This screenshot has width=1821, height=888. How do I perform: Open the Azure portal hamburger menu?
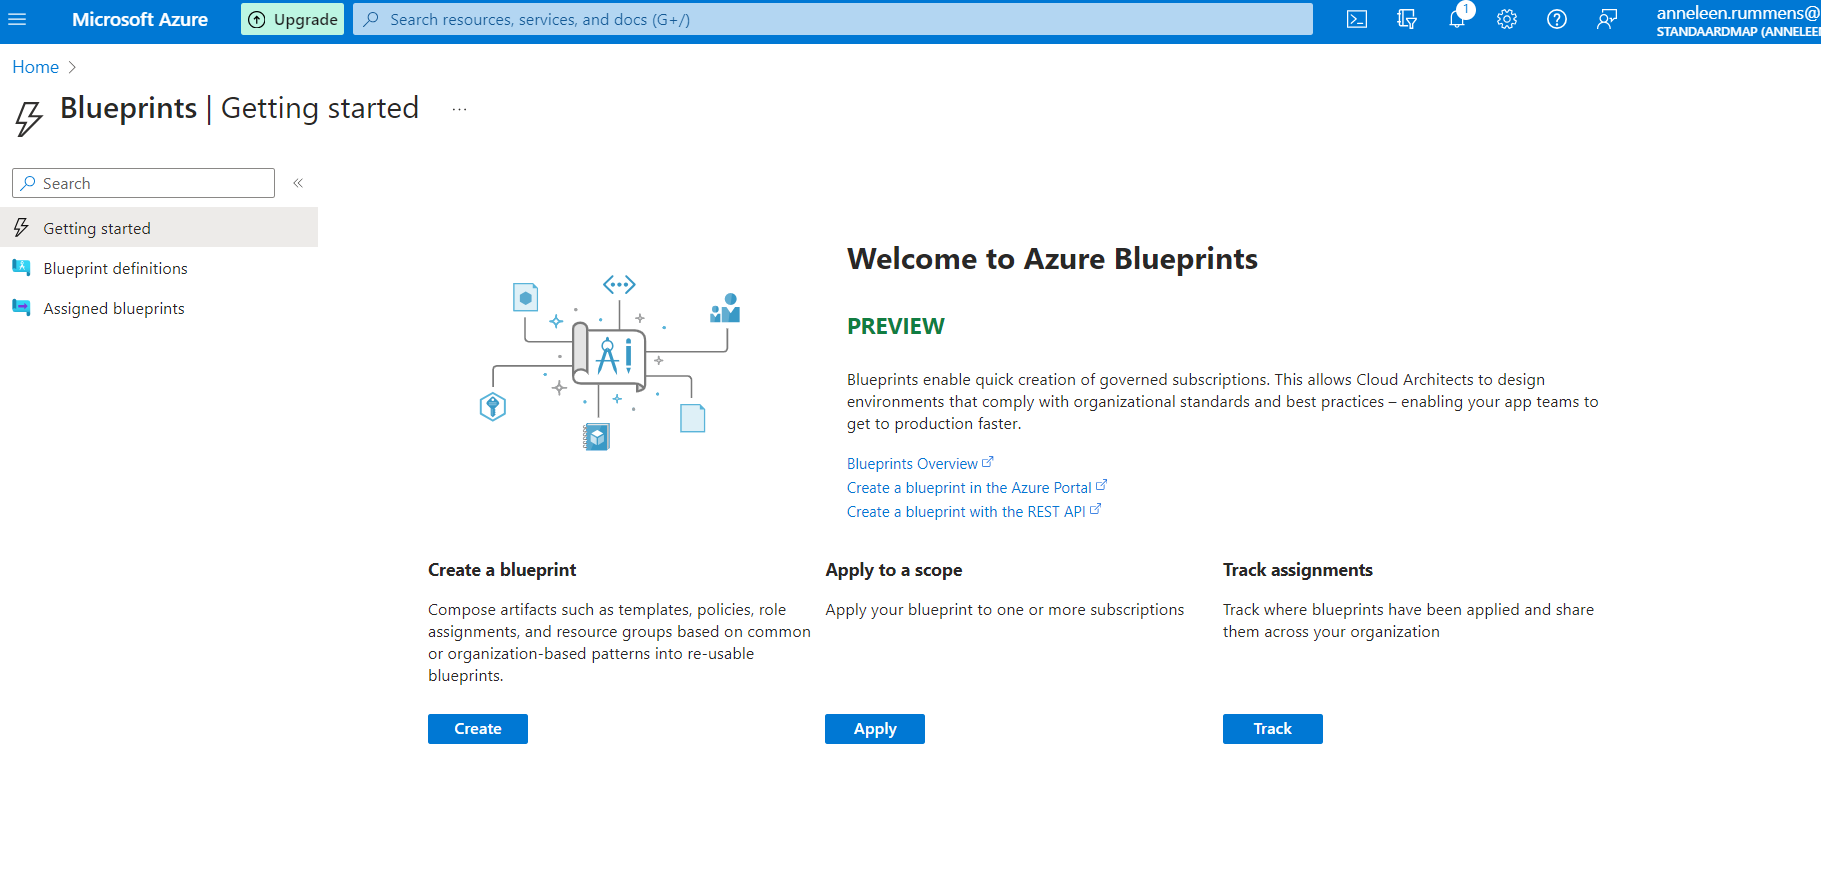tap(17, 19)
